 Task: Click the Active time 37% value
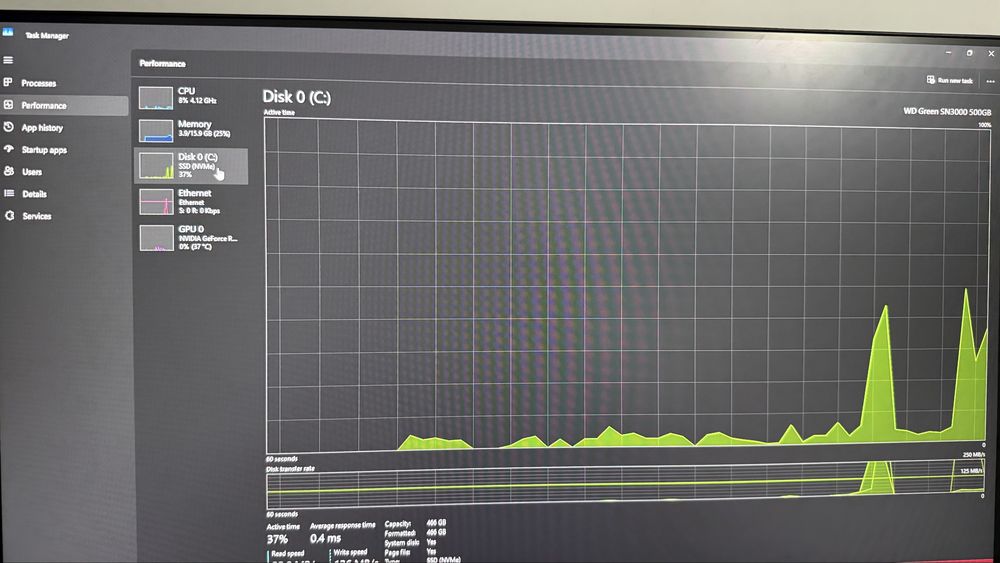277,539
